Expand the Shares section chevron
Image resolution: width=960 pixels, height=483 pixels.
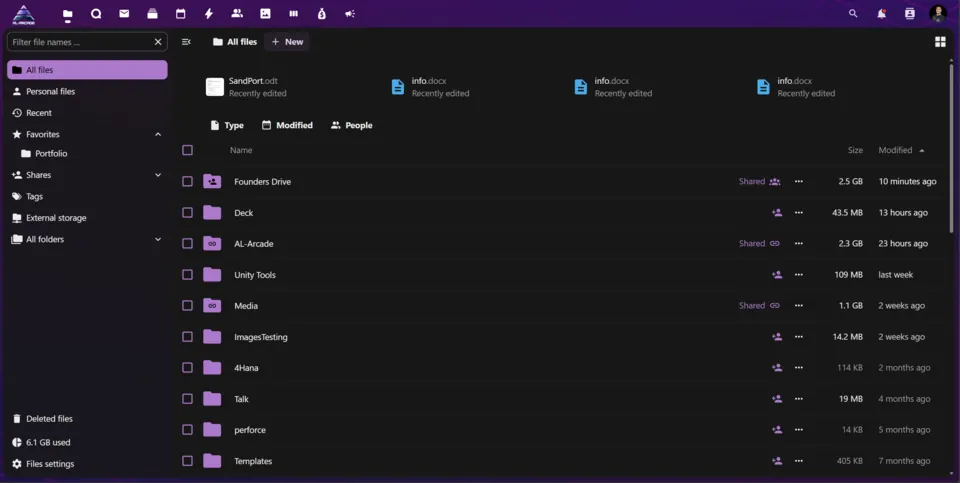158,175
